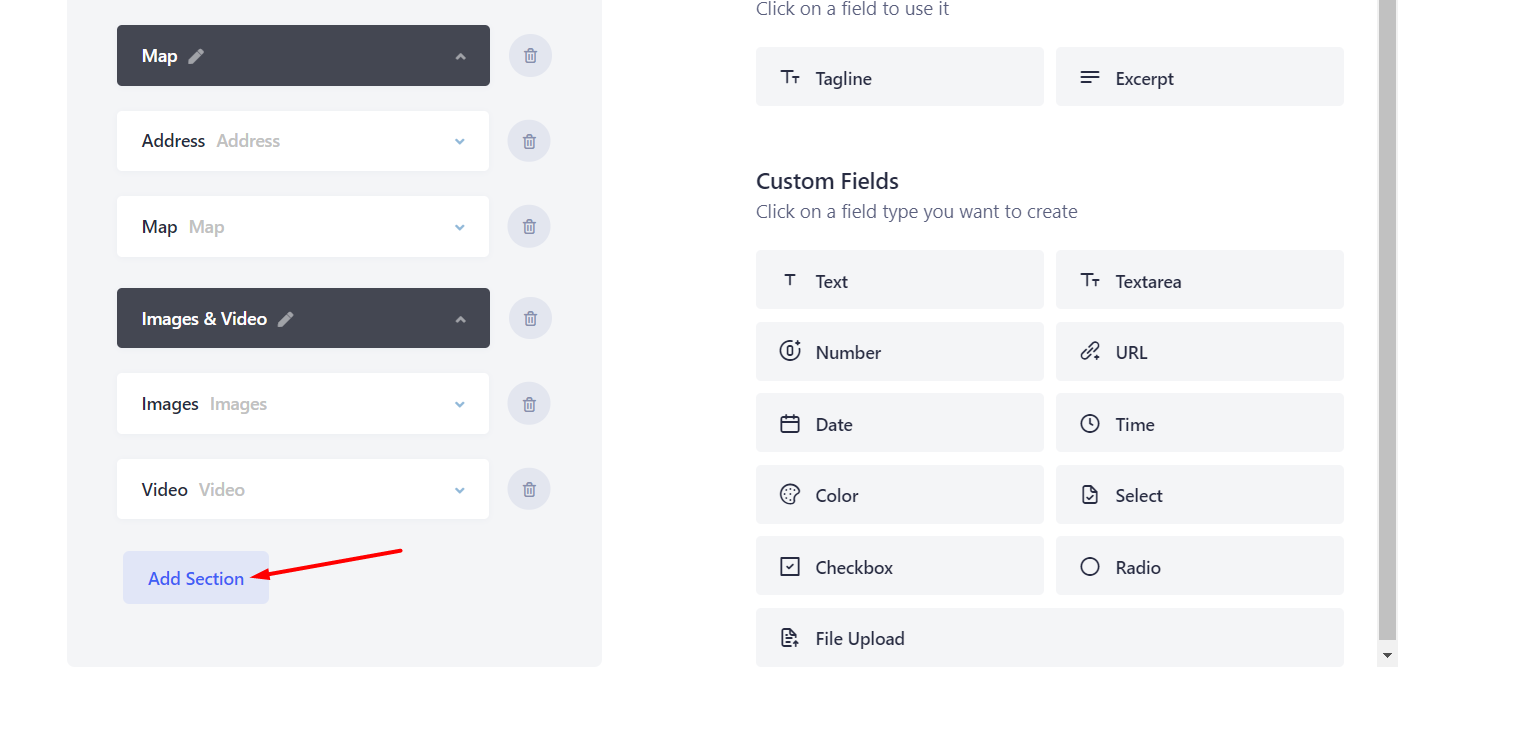
Task: Edit the Images & Video section title
Action: tap(286, 318)
